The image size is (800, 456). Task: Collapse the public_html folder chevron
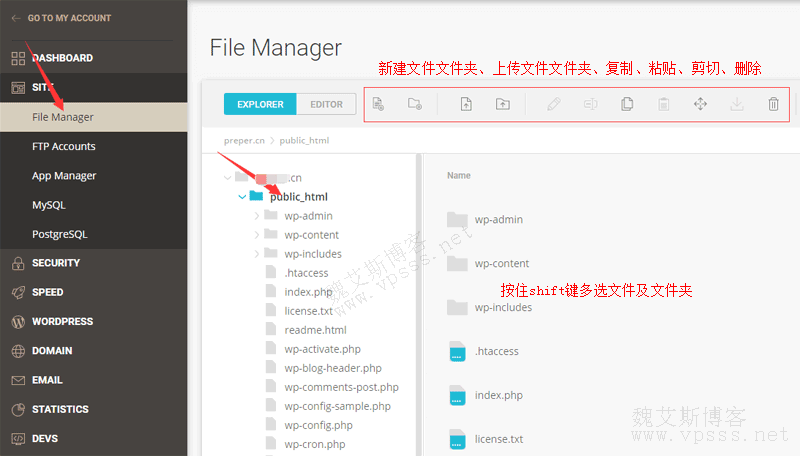tap(242, 197)
